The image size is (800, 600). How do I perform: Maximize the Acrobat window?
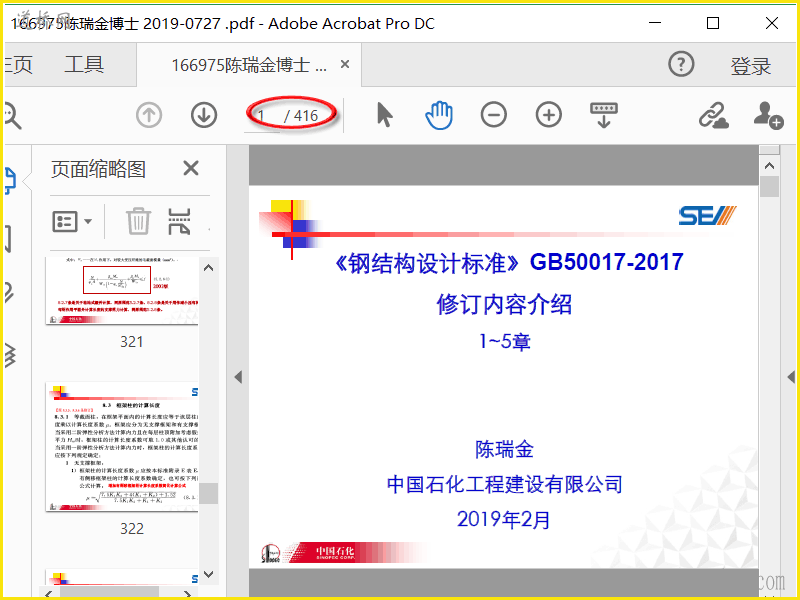click(x=713, y=23)
